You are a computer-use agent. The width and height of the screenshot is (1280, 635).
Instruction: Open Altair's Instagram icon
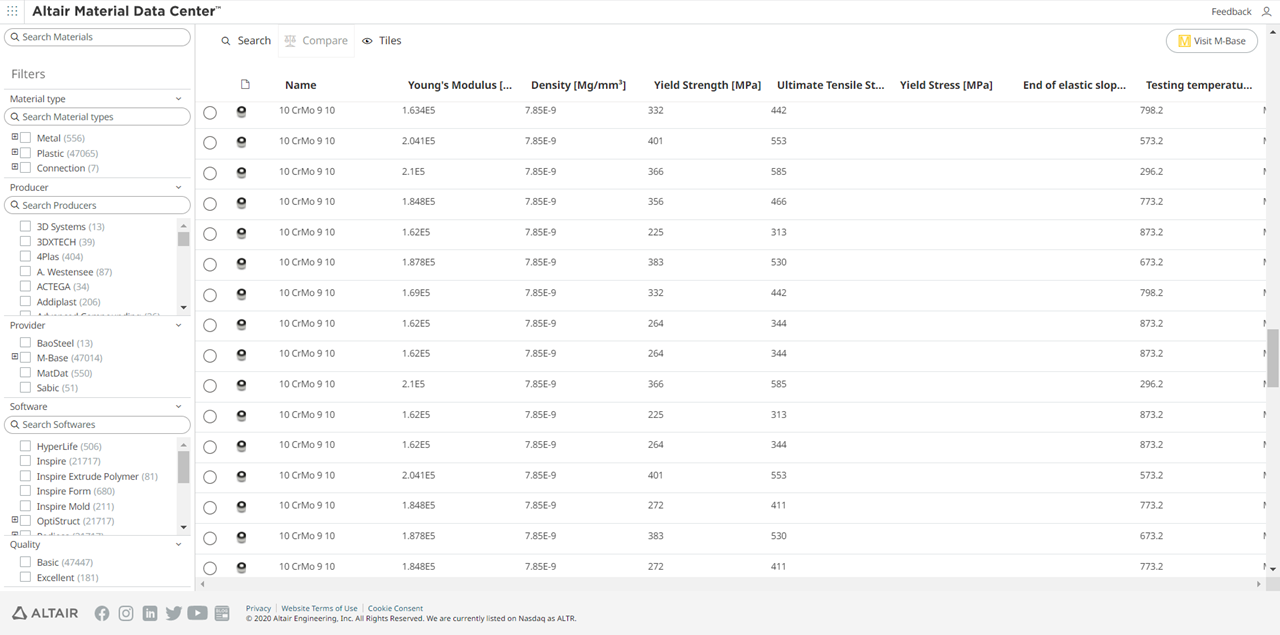126,613
